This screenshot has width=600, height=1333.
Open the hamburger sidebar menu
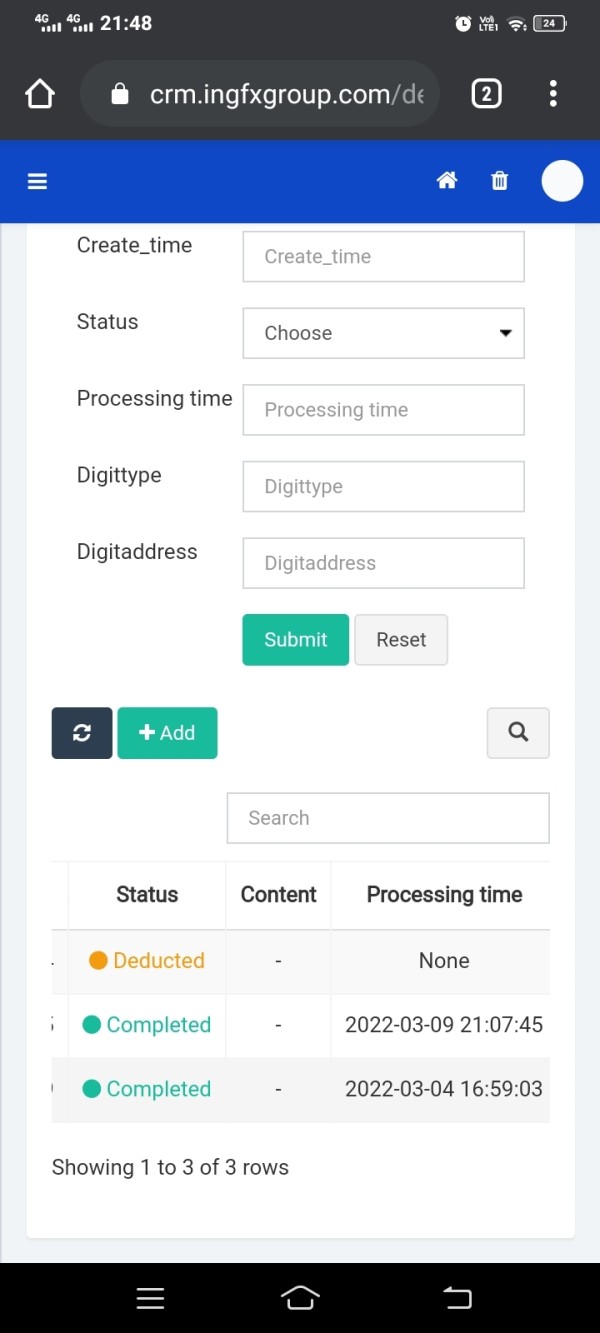coord(38,181)
